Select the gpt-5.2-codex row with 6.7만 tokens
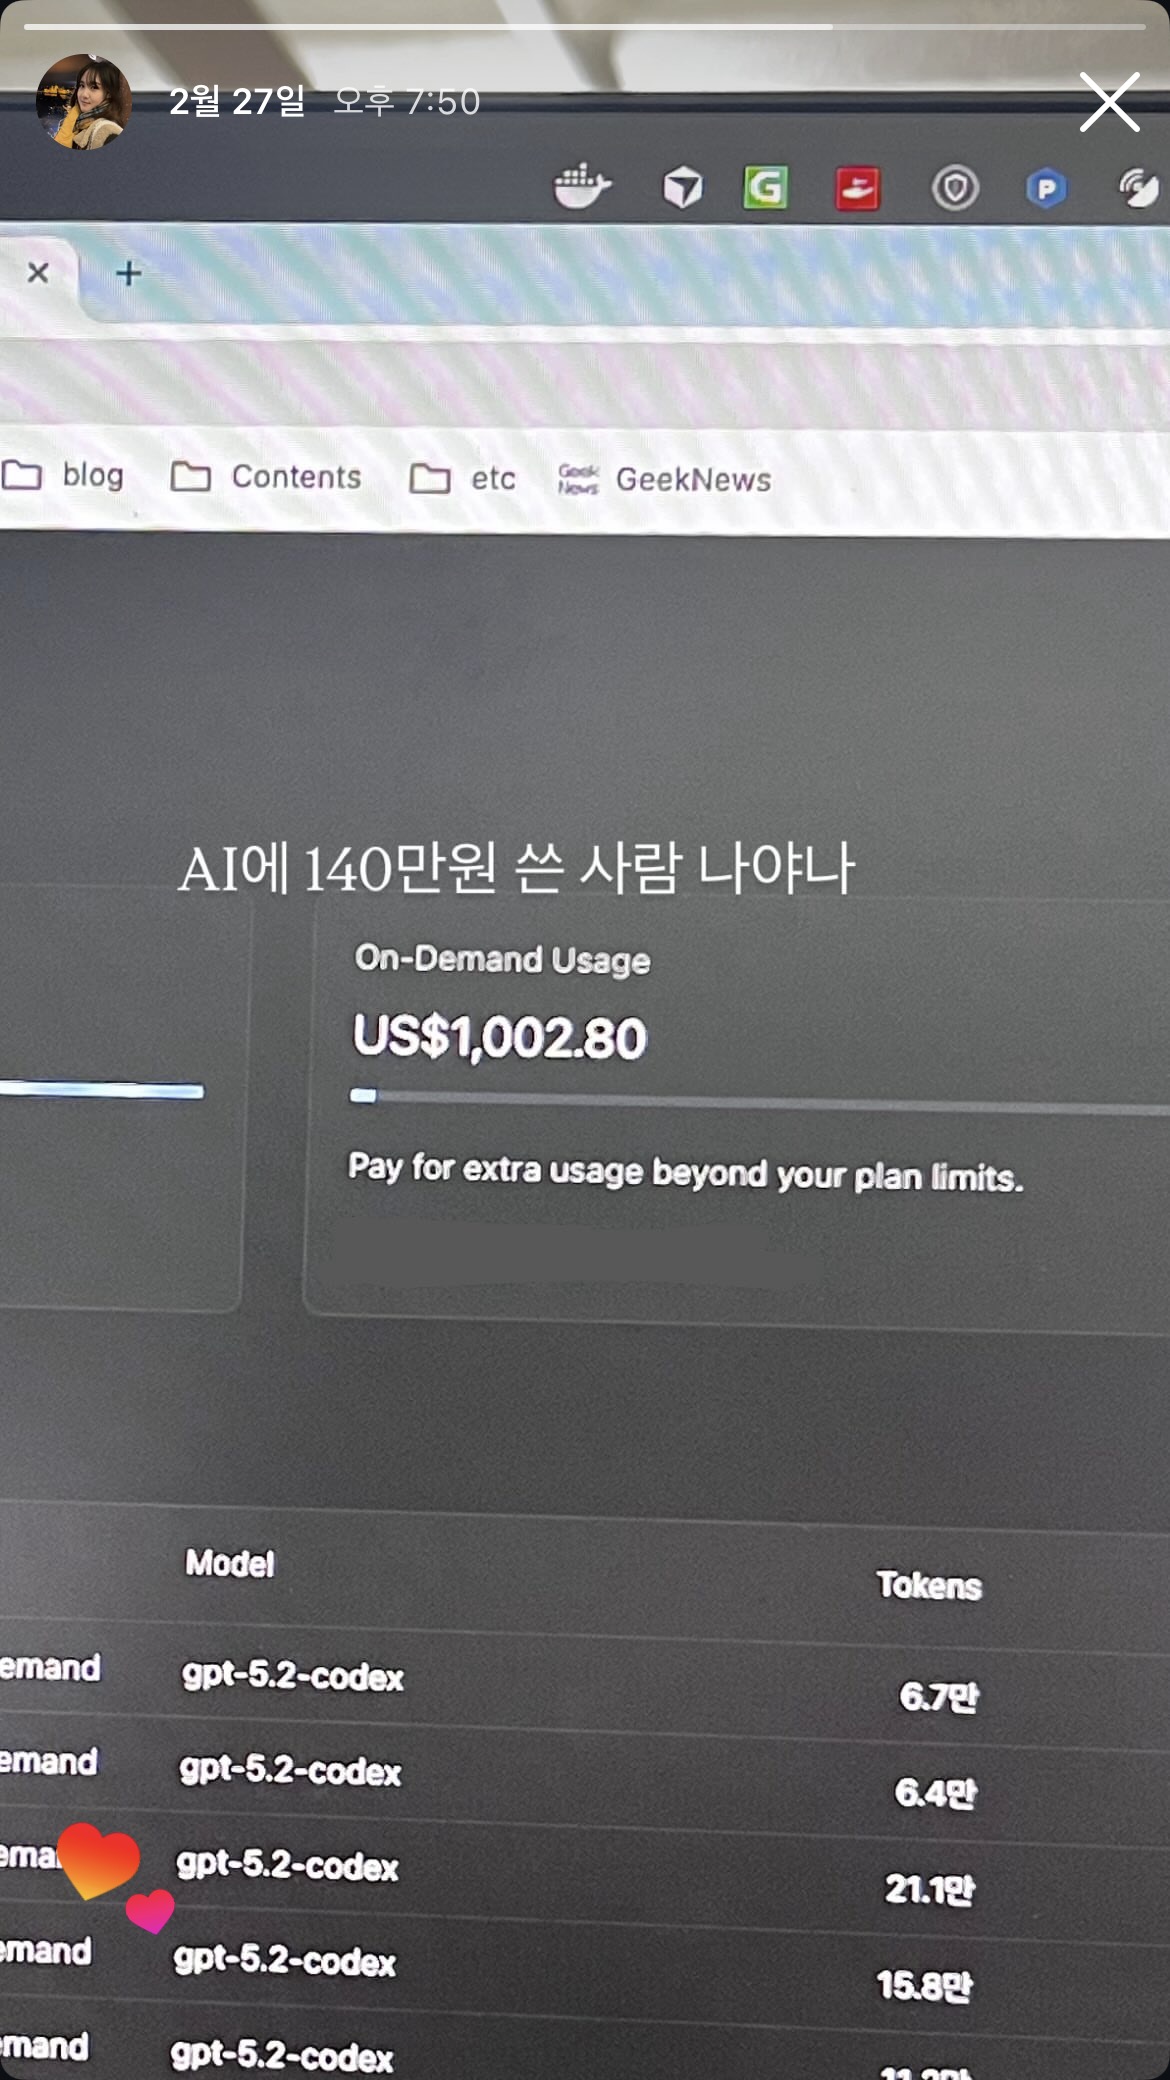Image resolution: width=1170 pixels, height=2080 pixels. [x=585, y=1682]
